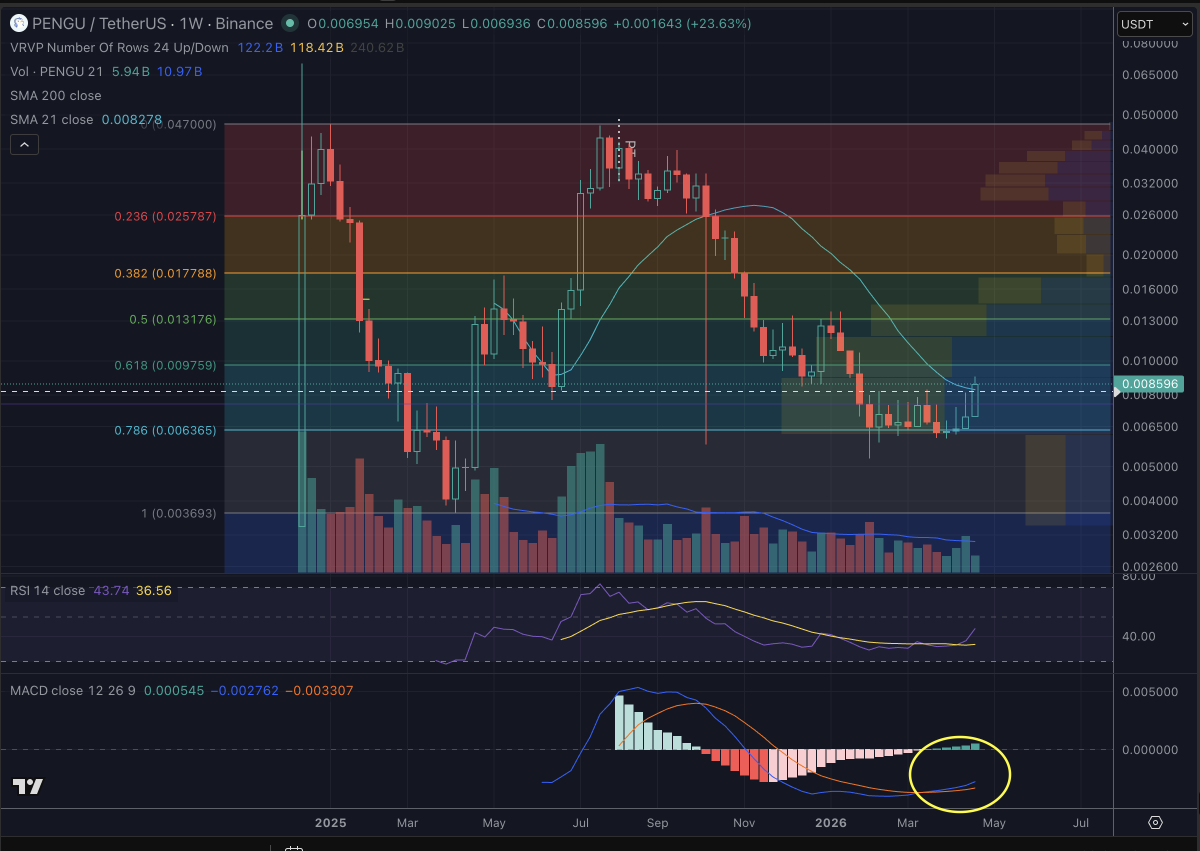Click the Nov label on time axis
Image resolution: width=1200 pixels, height=851 pixels.
743,823
